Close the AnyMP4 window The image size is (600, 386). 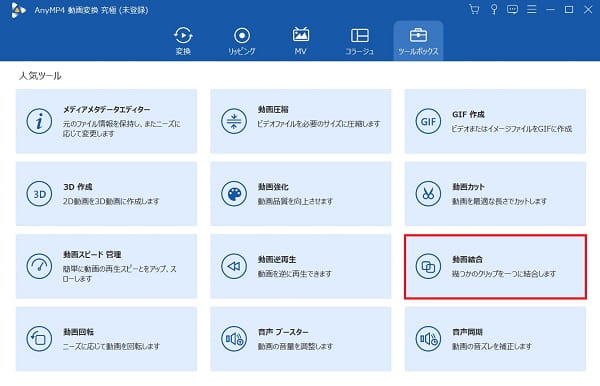tap(588, 9)
